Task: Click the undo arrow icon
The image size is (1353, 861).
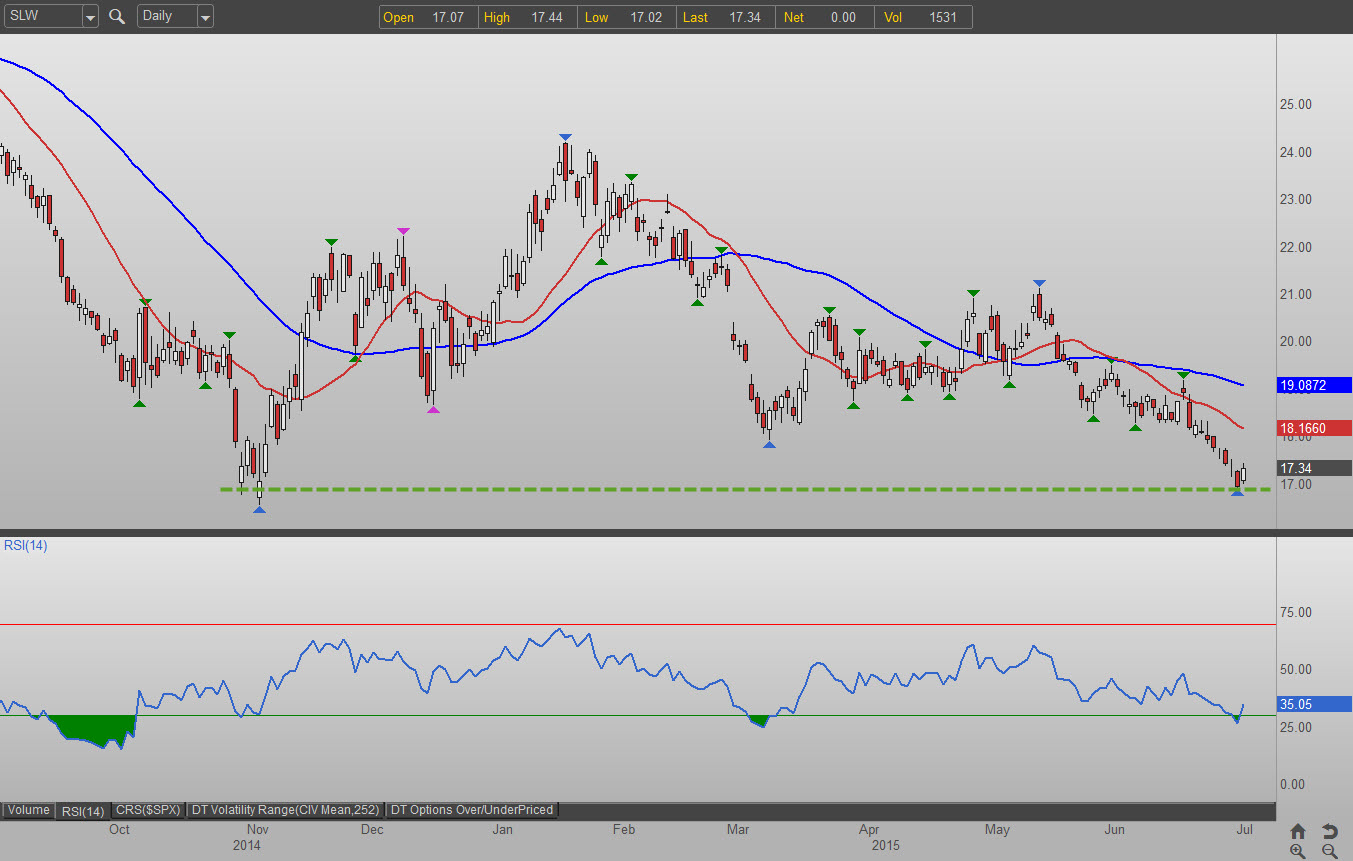Action: (x=1329, y=831)
